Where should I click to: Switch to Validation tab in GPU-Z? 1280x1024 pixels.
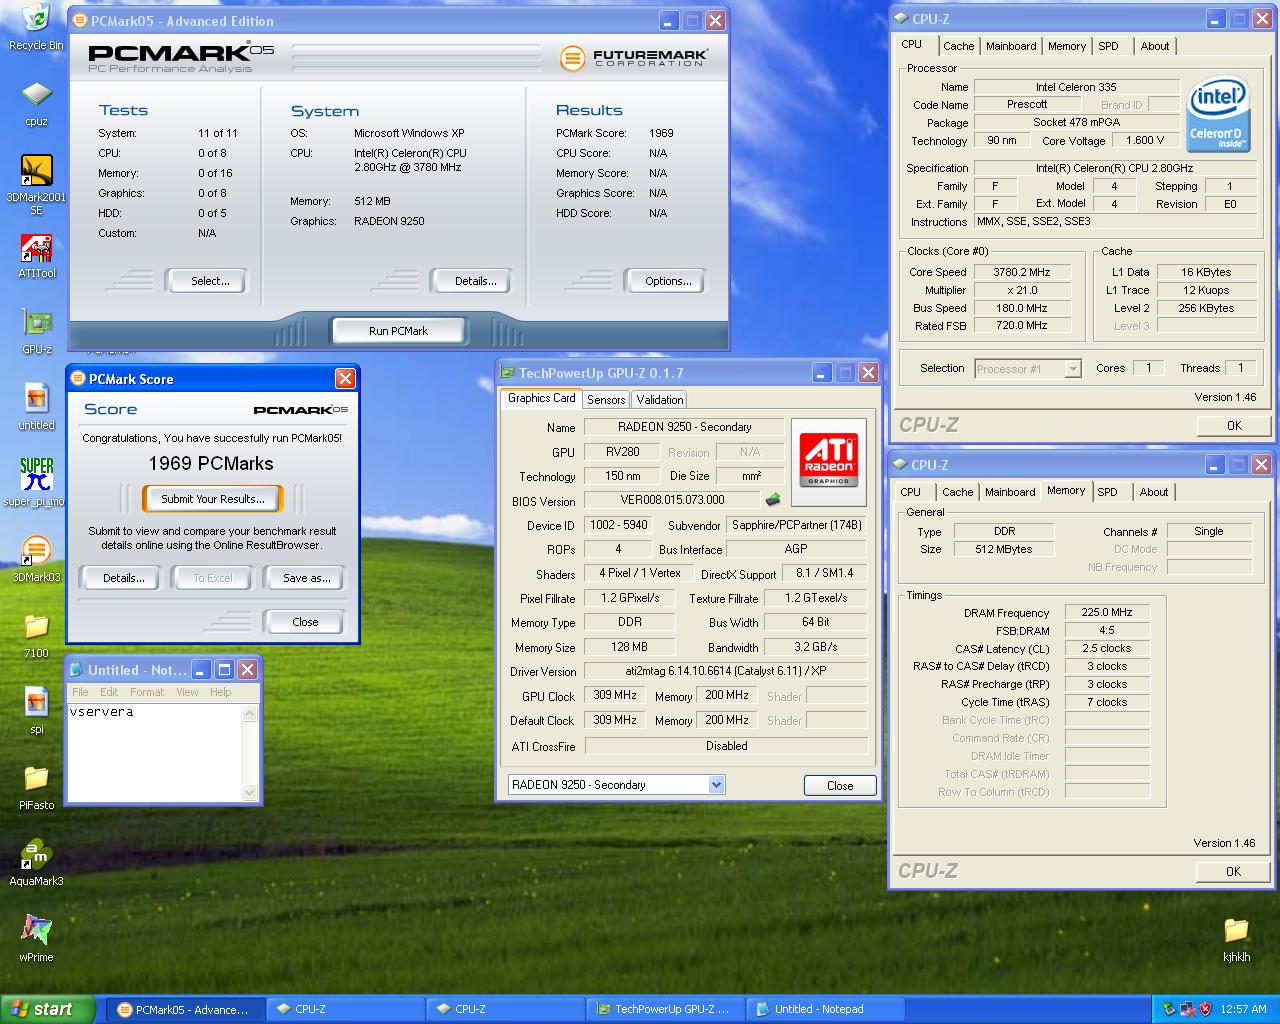660,399
